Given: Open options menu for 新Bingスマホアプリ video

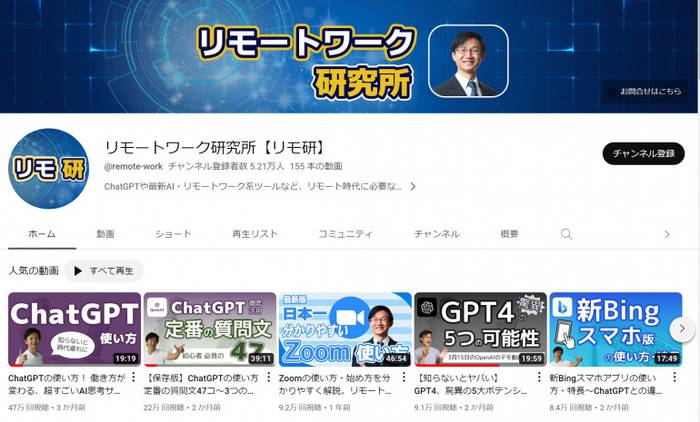Looking at the screenshot, I should coord(674,377).
